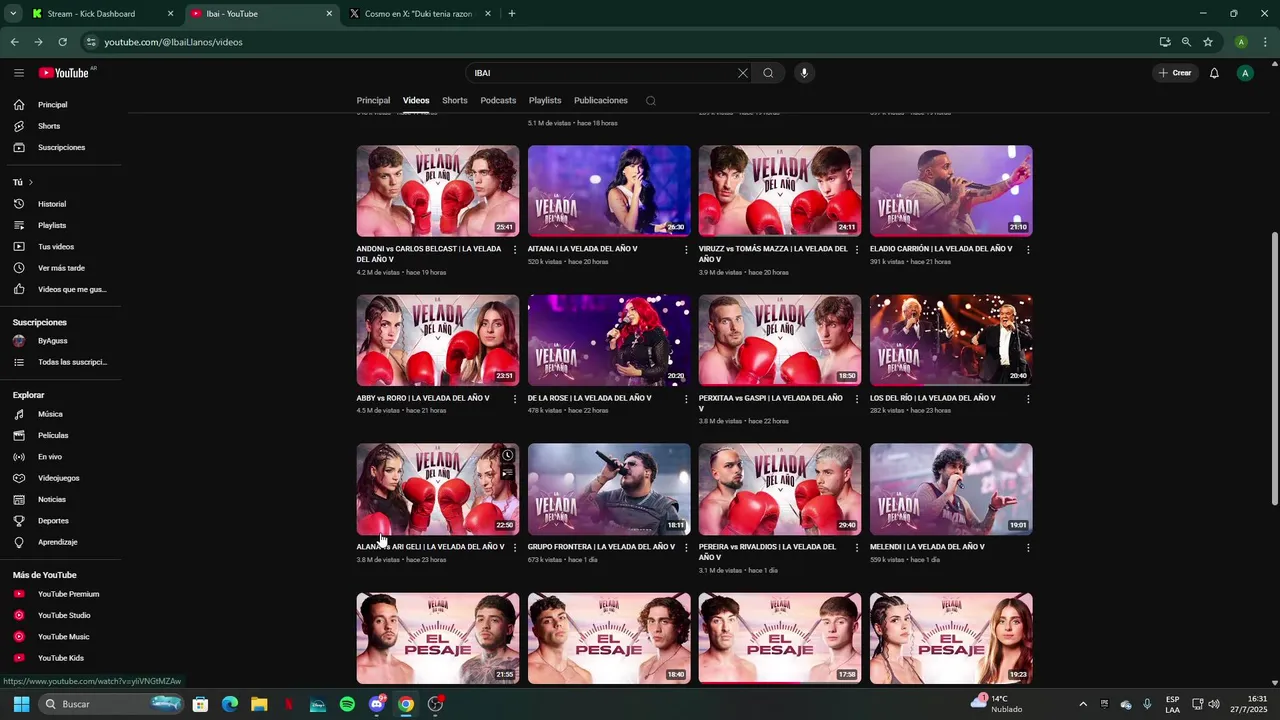Reload the page
Image resolution: width=1280 pixels, height=720 pixels.
click(62, 42)
